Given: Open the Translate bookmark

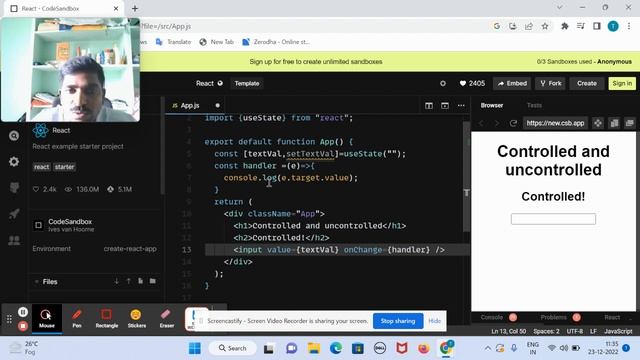Looking at the screenshot, I should (x=173, y=42).
